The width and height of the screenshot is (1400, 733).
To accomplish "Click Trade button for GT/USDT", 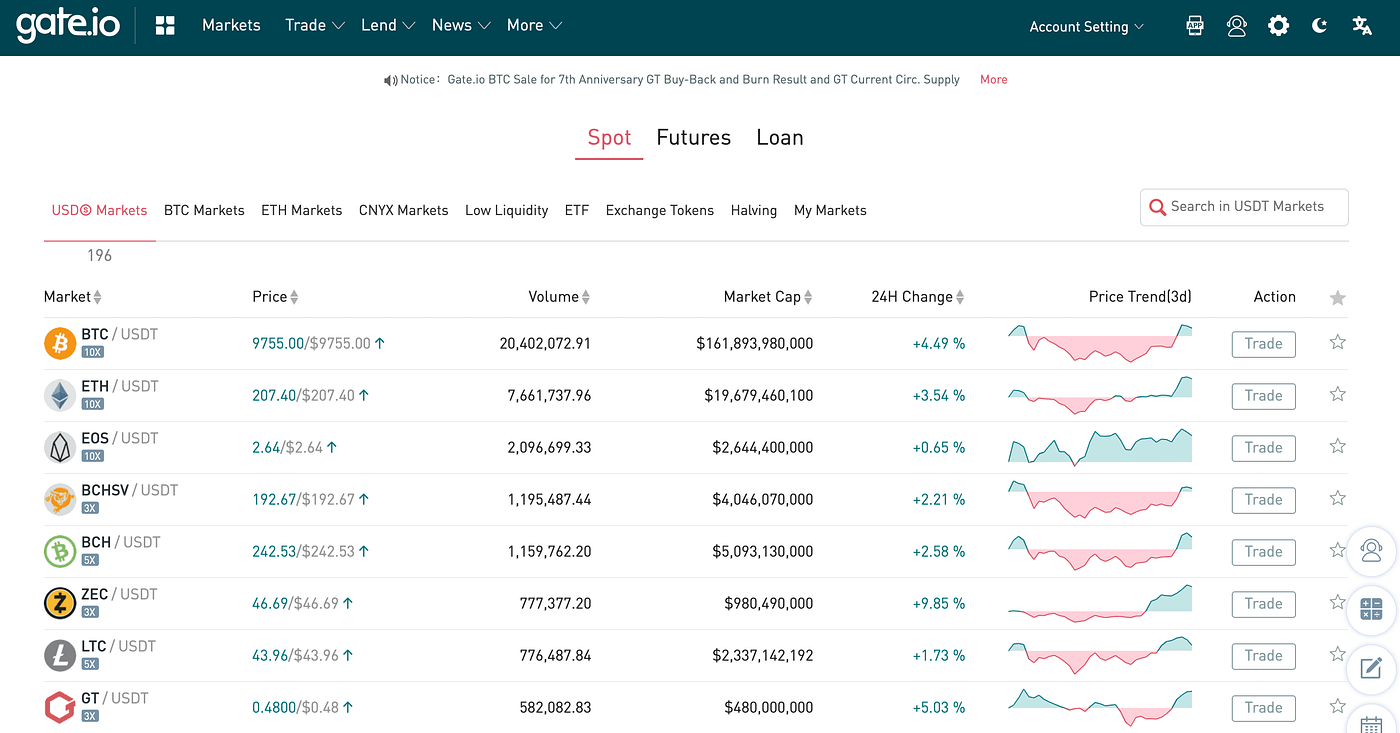I will [1263, 708].
